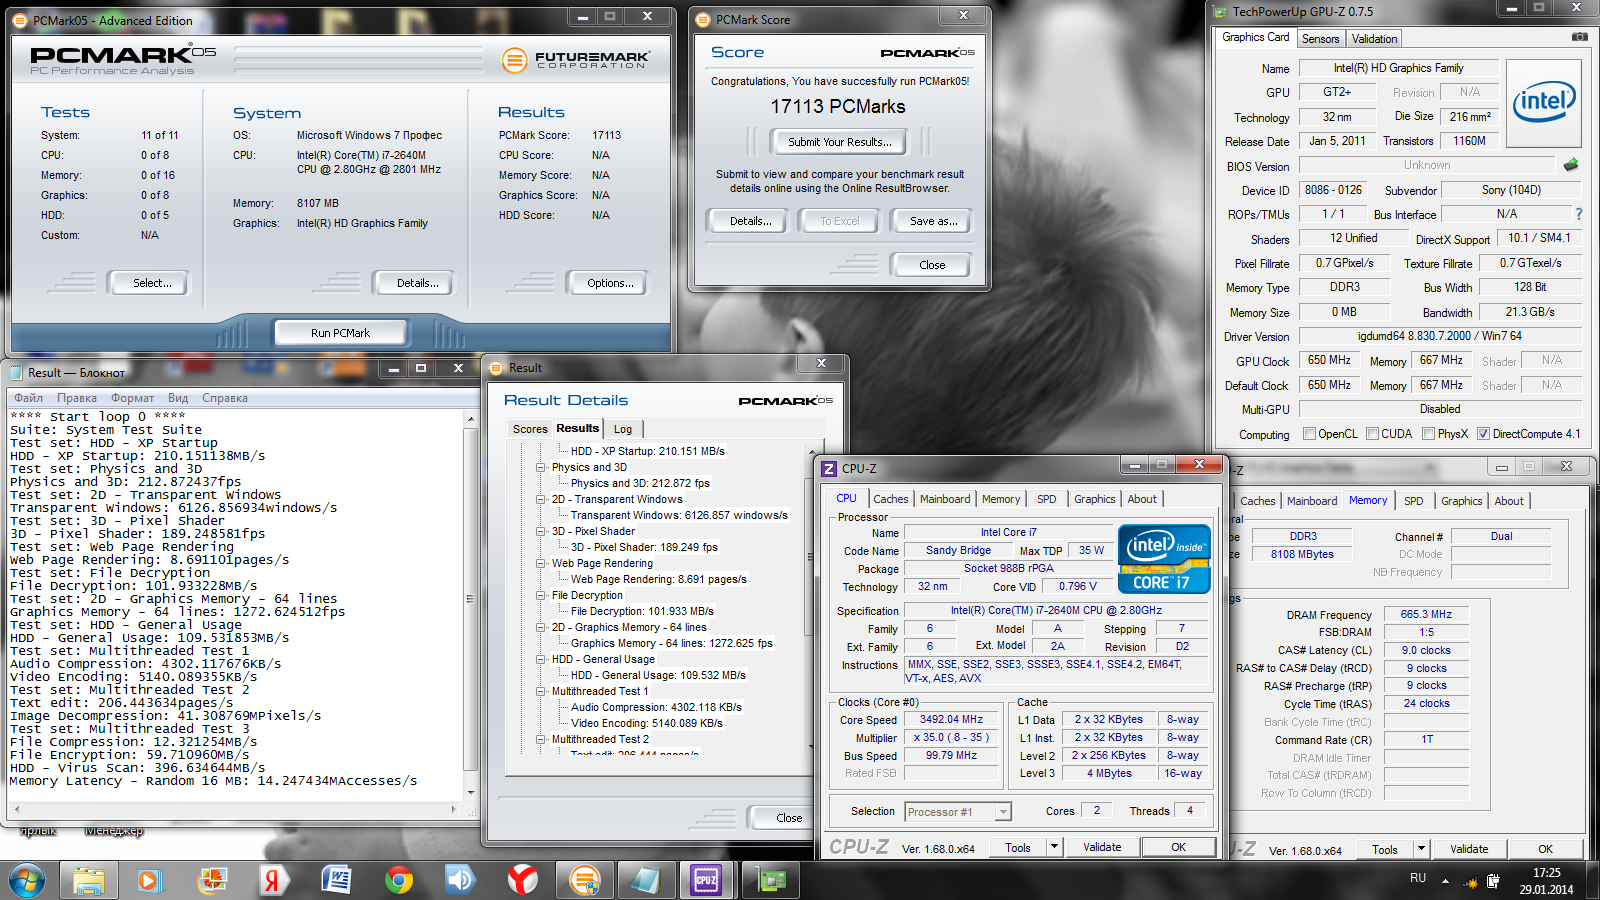Viewport: 1600px width, 900px height.
Task: Switch to Notepad via its taskbar icon
Action: coord(645,880)
